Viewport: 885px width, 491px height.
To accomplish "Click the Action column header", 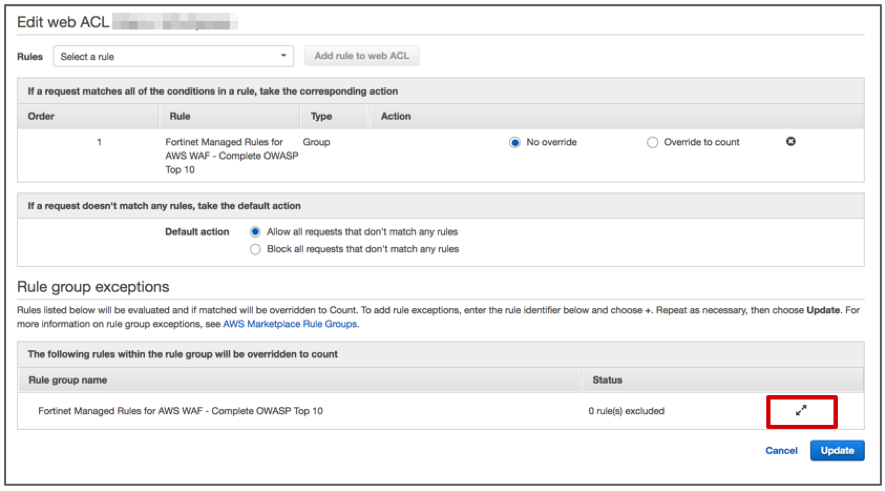I will [395, 116].
